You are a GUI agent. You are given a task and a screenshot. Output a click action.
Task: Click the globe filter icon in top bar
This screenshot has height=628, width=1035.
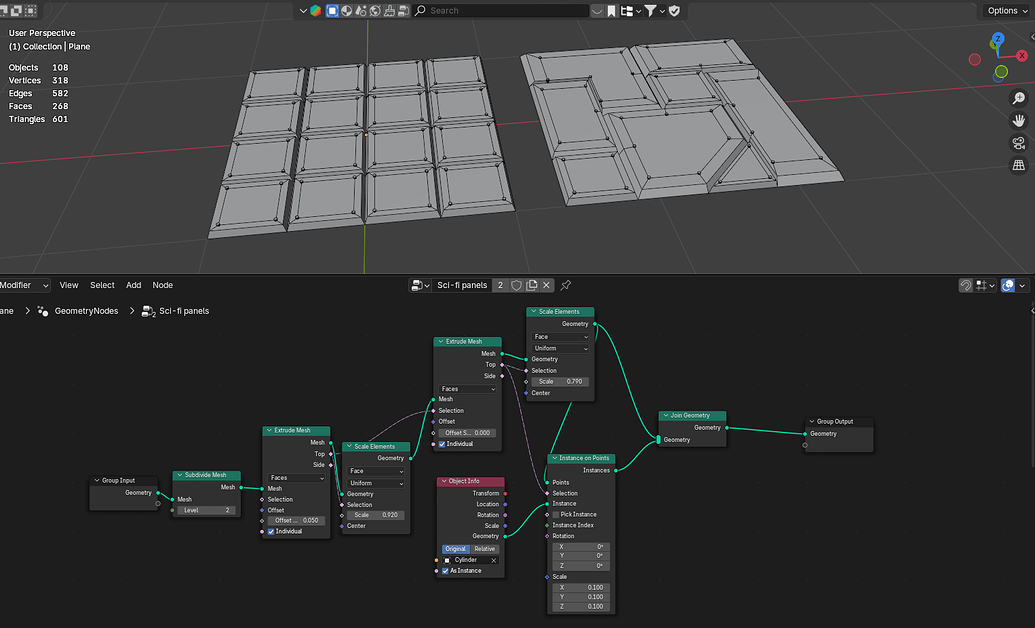coord(374,11)
